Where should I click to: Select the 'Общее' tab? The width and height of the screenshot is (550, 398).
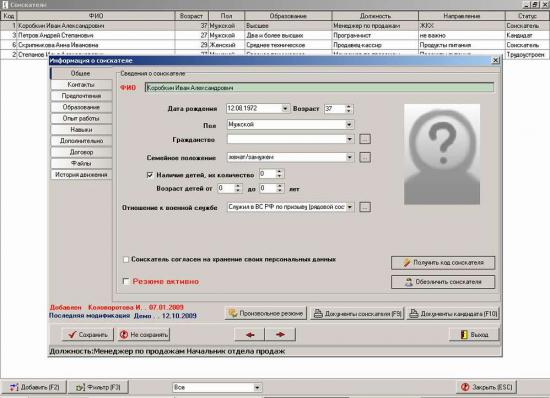click(x=81, y=73)
